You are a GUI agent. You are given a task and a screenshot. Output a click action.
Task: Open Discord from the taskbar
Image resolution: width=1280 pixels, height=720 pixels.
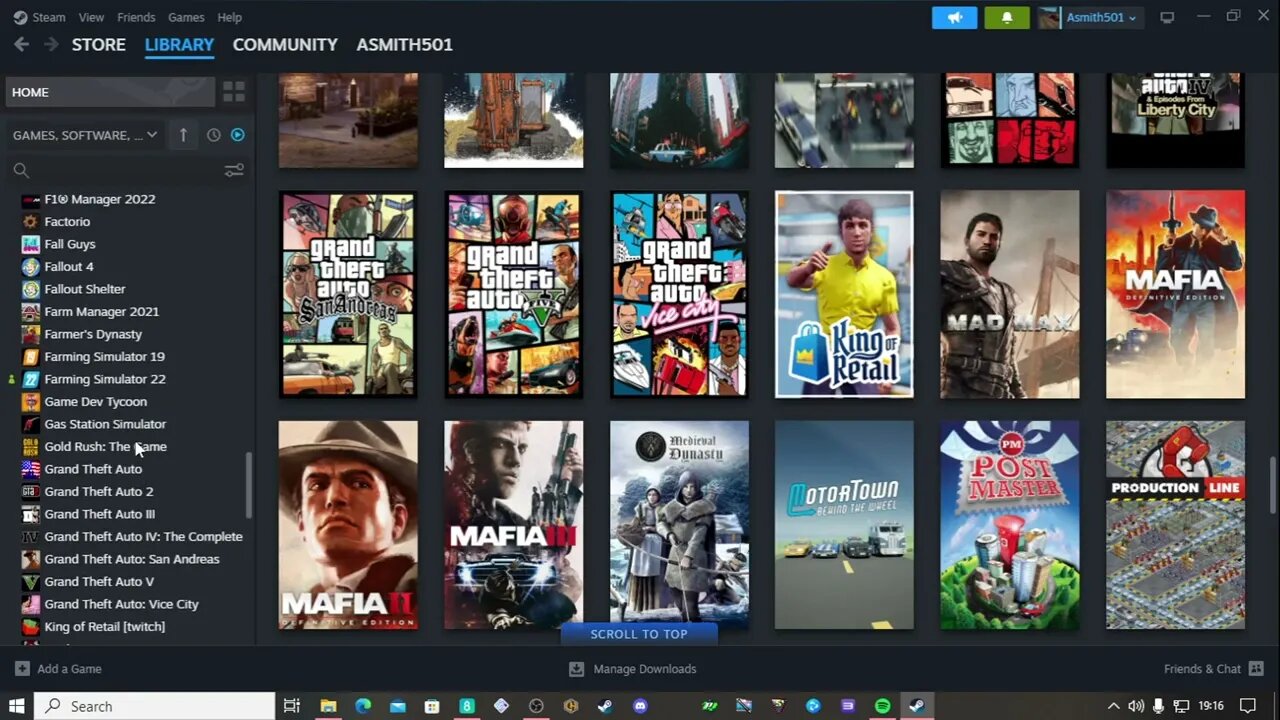pyautogui.click(x=640, y=706)
